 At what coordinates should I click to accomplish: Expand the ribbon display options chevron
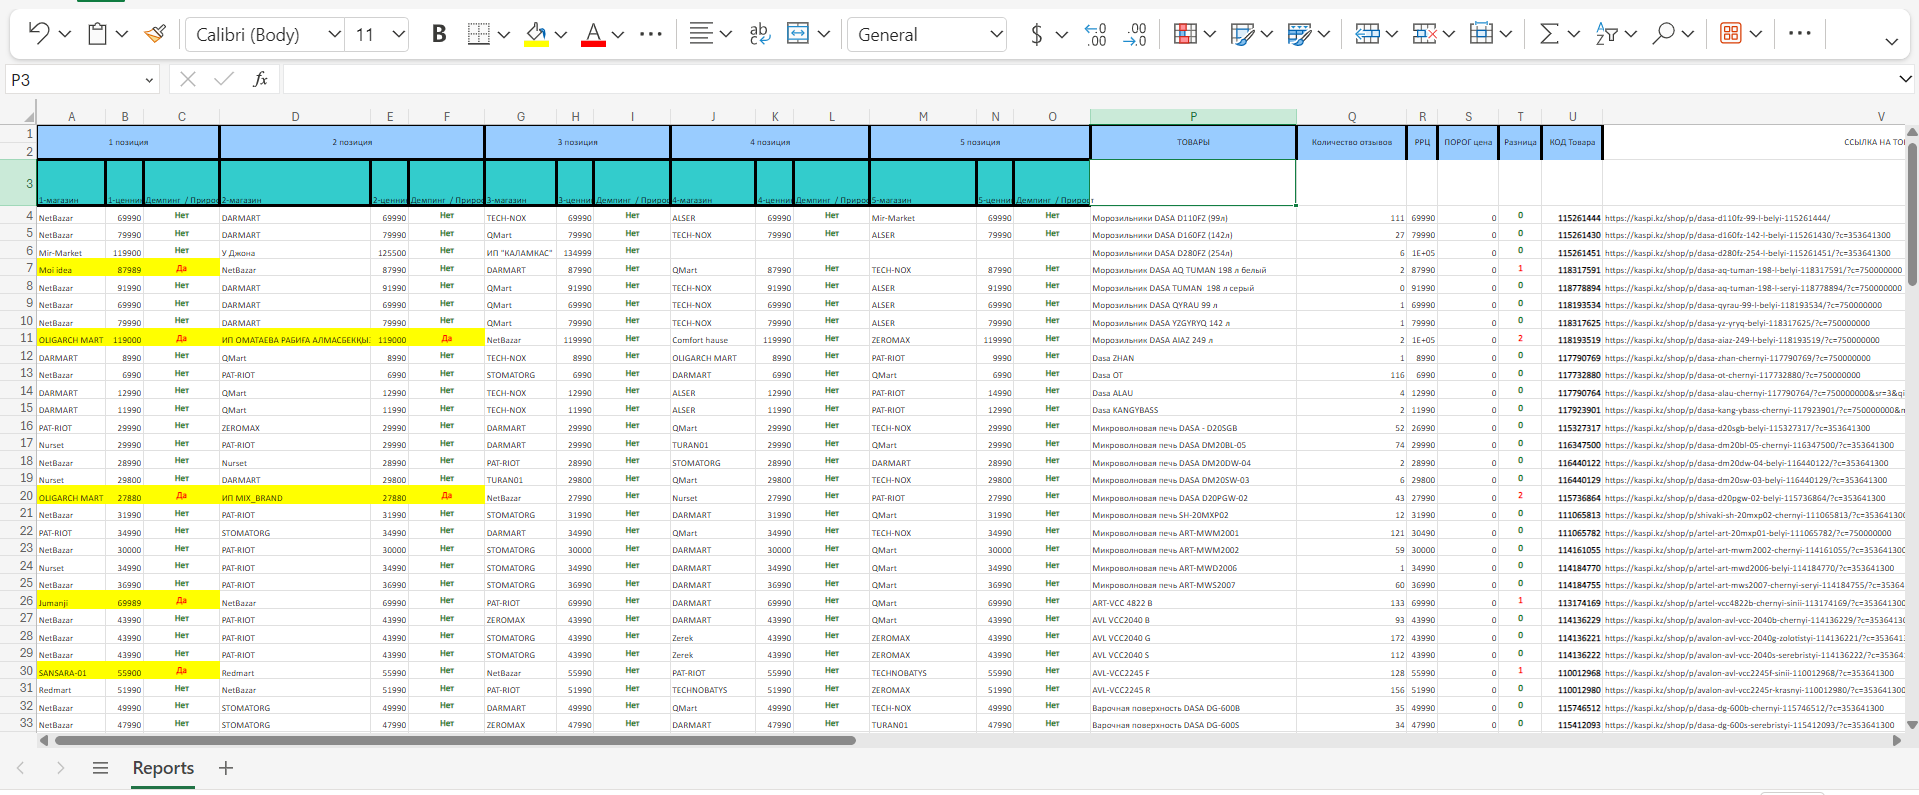coord(1891,42)
